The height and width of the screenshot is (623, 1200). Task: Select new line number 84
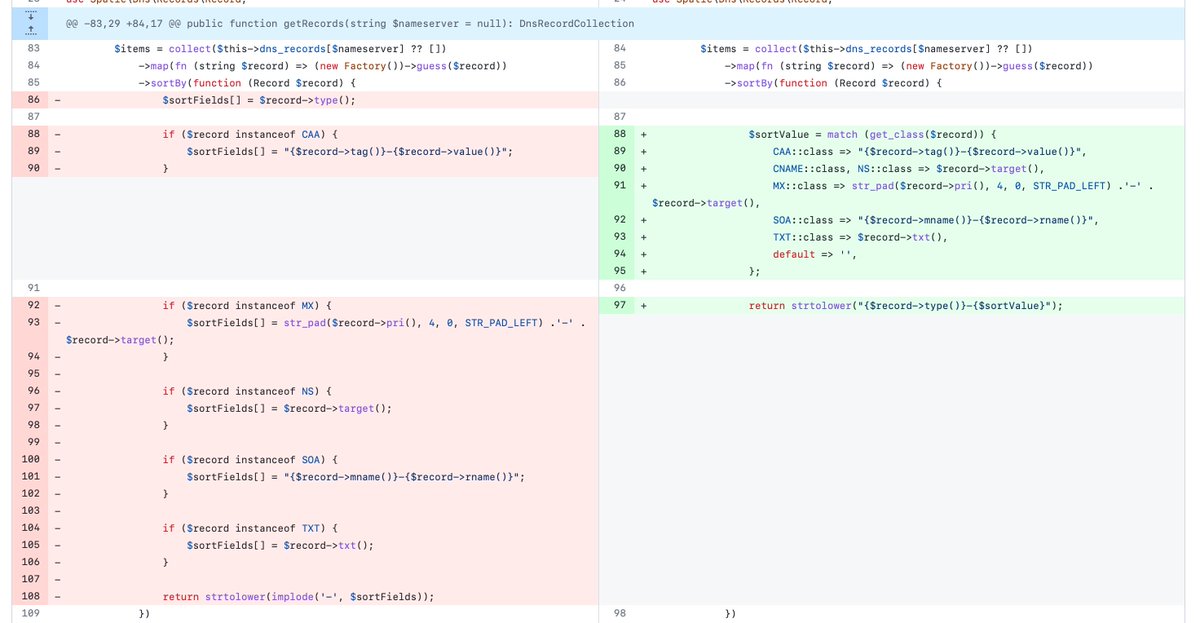pyautogui.click(x=619, y=48)
